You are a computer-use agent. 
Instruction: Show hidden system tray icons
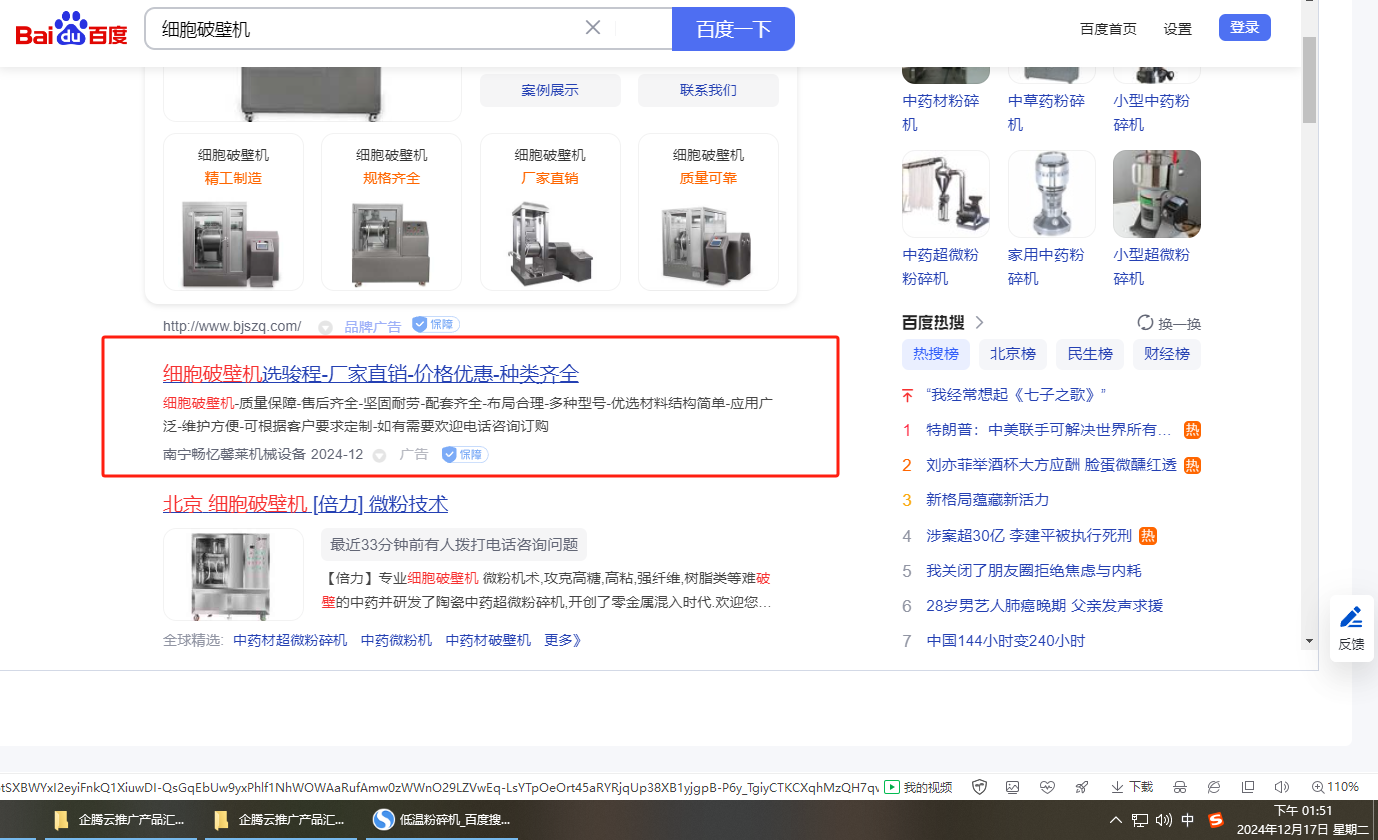1116,820
